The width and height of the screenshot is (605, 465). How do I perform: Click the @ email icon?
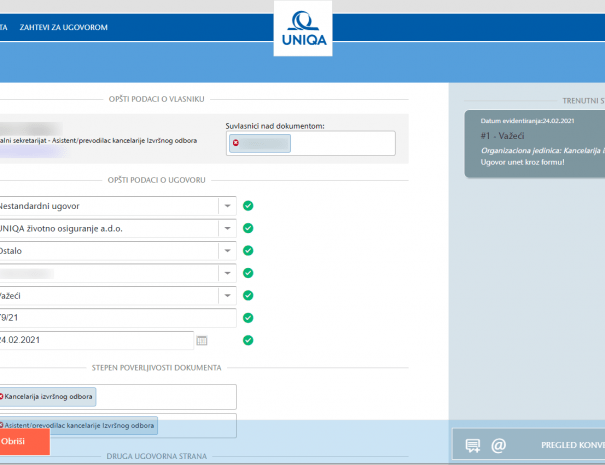[x=498, y=445]
